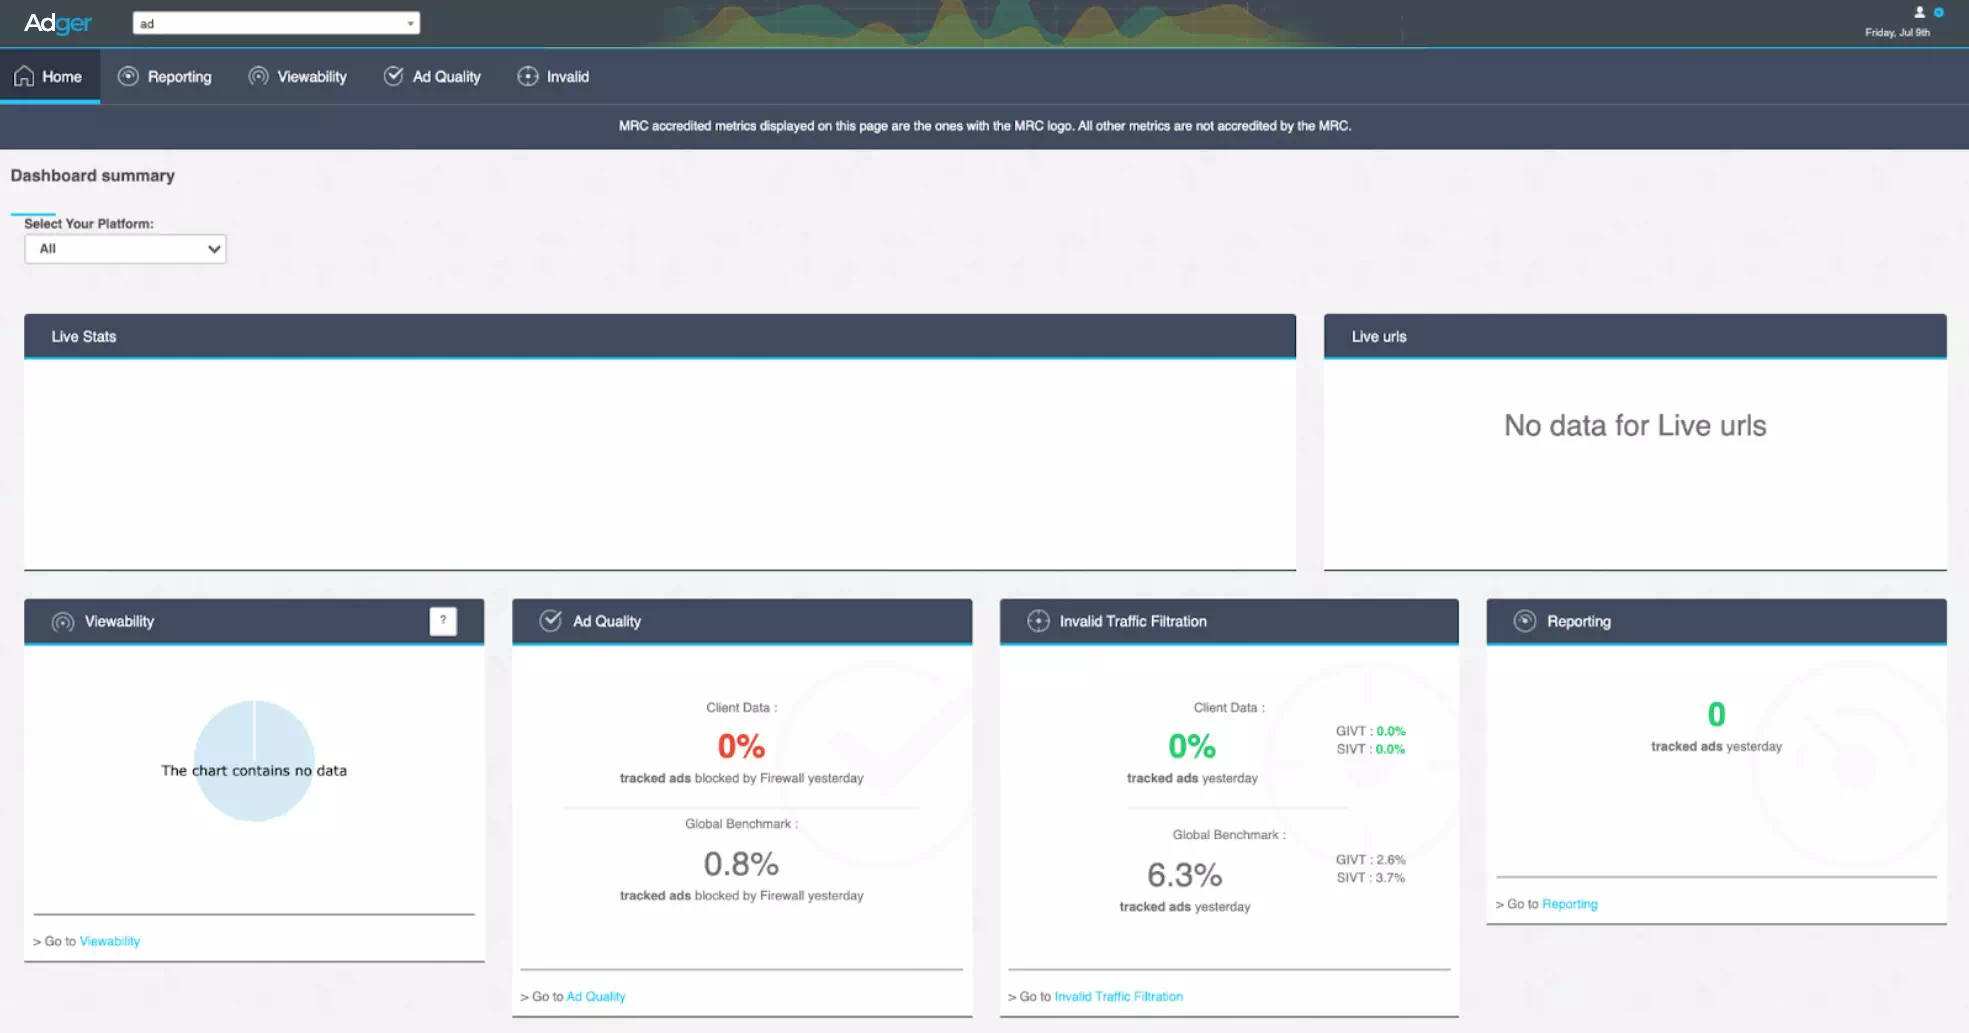Image resolution: width=1969 pixels, height=1033 pixels.
Task: Follow the Go to Viewability link
Action: 109,941
